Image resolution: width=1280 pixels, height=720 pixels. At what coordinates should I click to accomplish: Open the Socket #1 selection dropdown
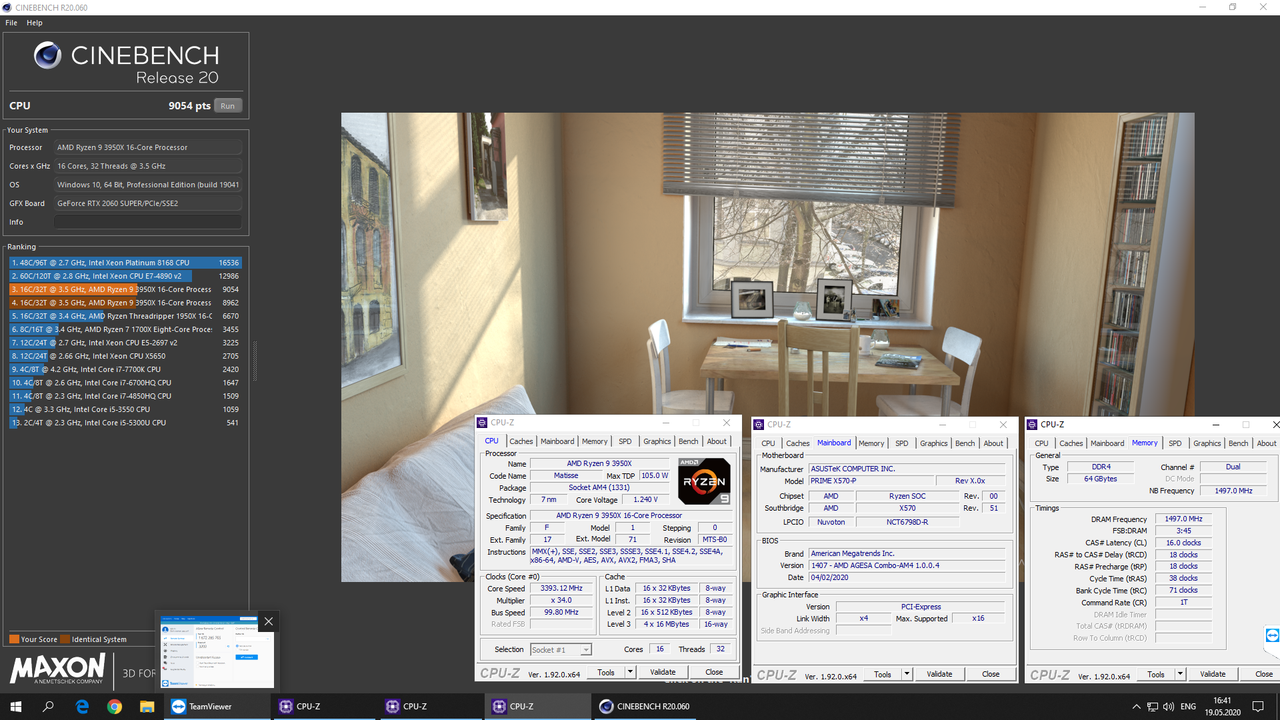(x=560, y=649)
